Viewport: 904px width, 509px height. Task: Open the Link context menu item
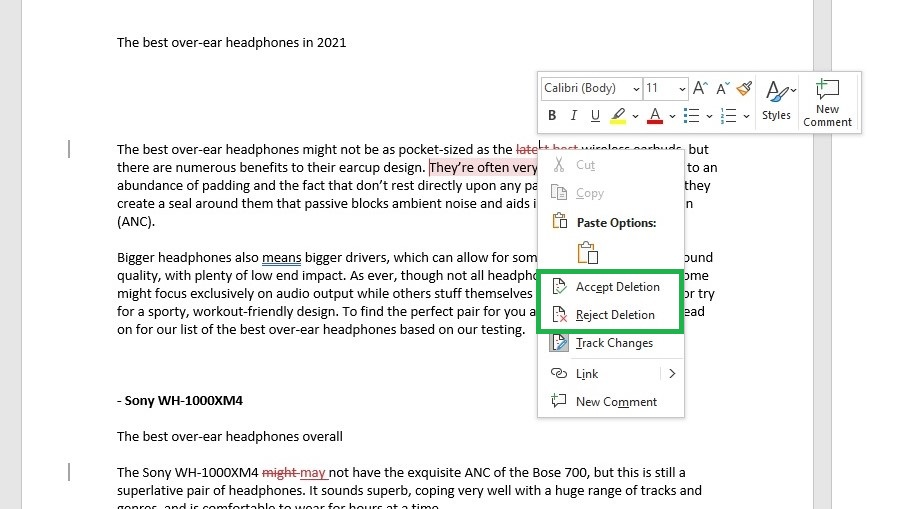pos(611,374)
